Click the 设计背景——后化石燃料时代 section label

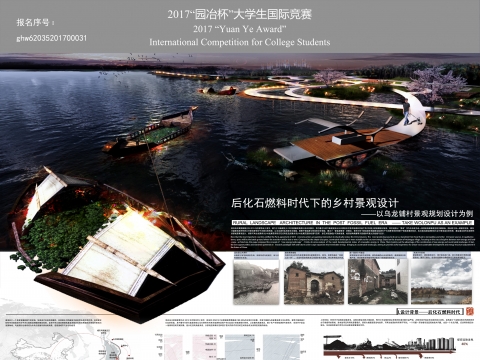point(430,312)
